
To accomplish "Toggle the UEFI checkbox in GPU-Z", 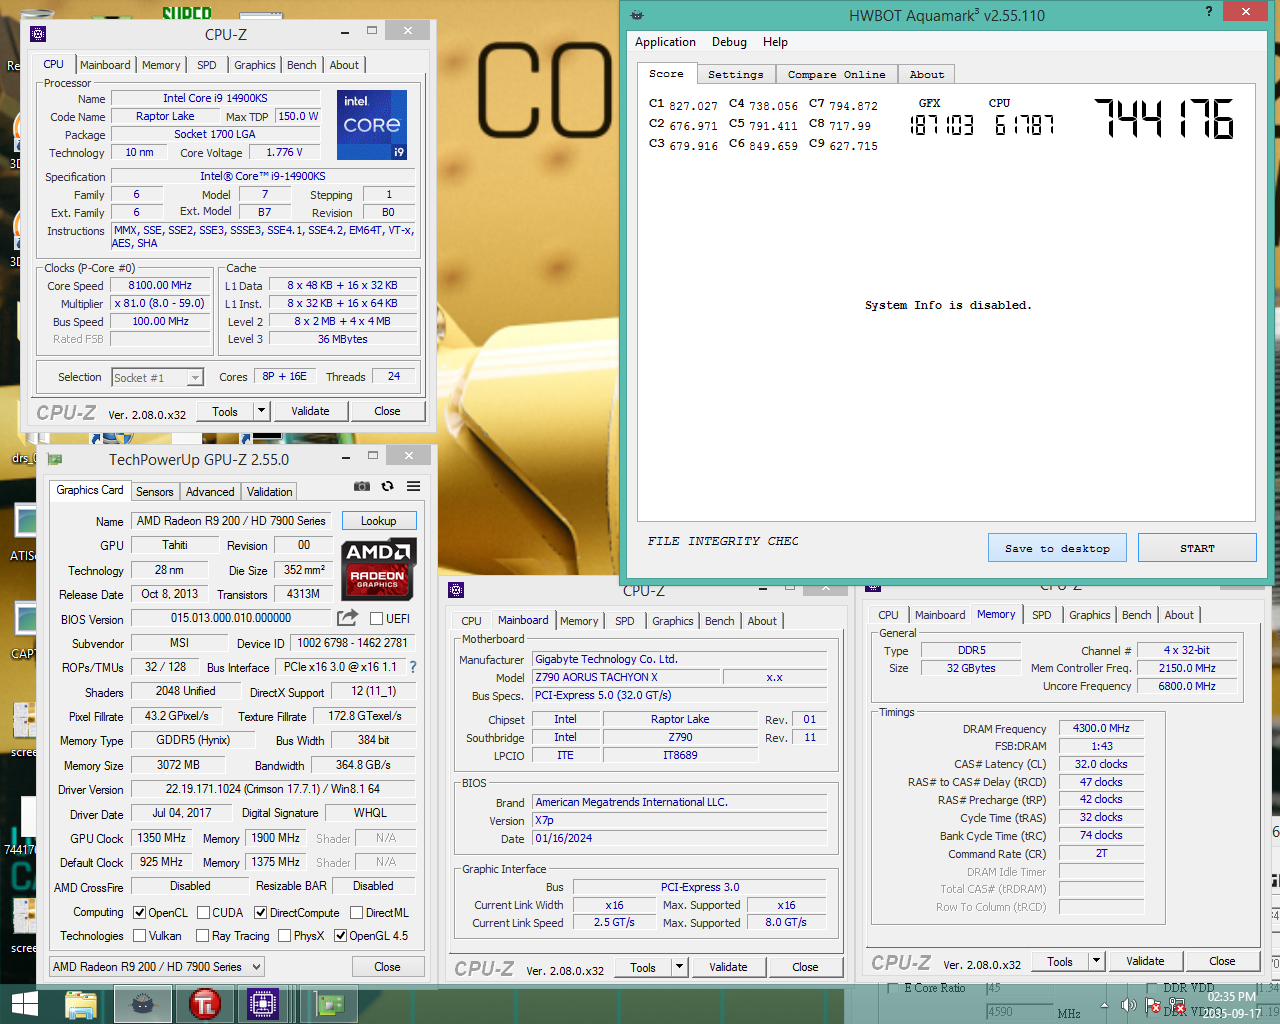I will [x=377, y=618].
